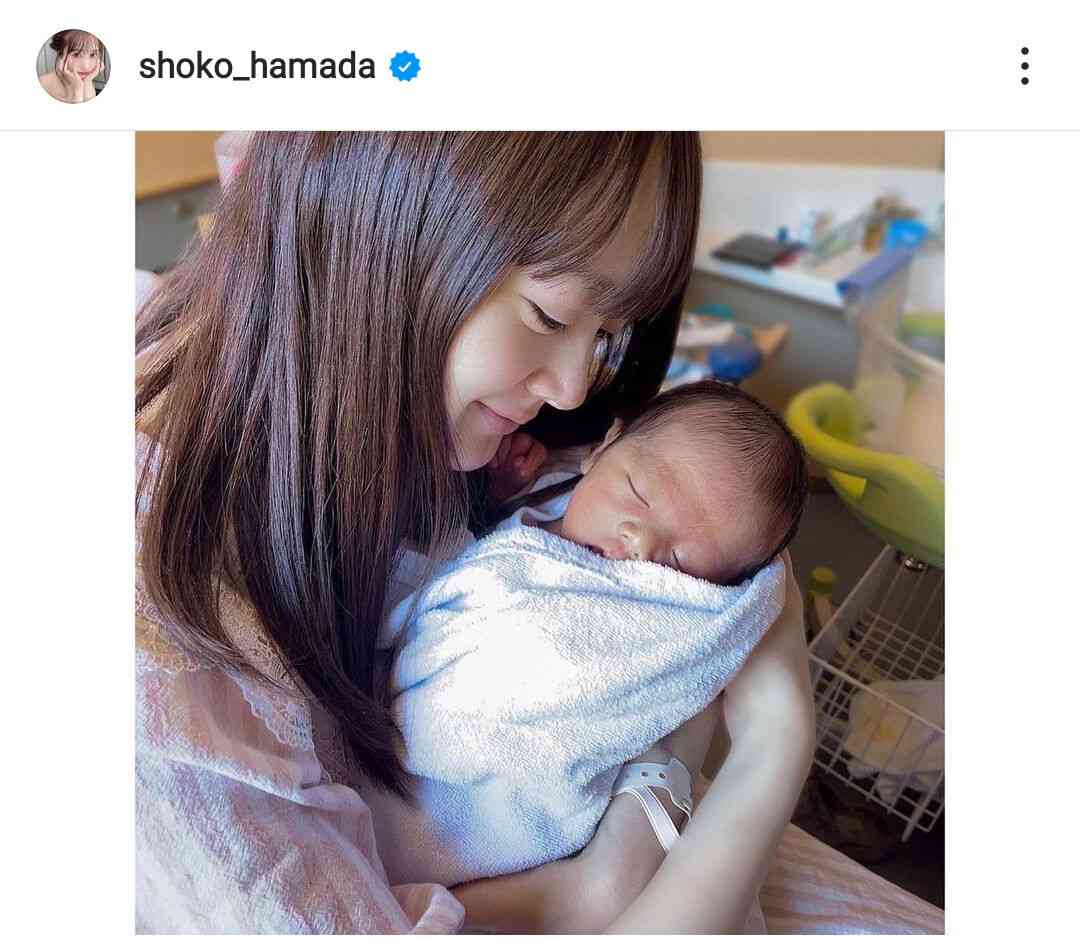This screenshot has width=1080, height=939.
Task: Click the blank margin right of the photo
Action: [1012, 533]
